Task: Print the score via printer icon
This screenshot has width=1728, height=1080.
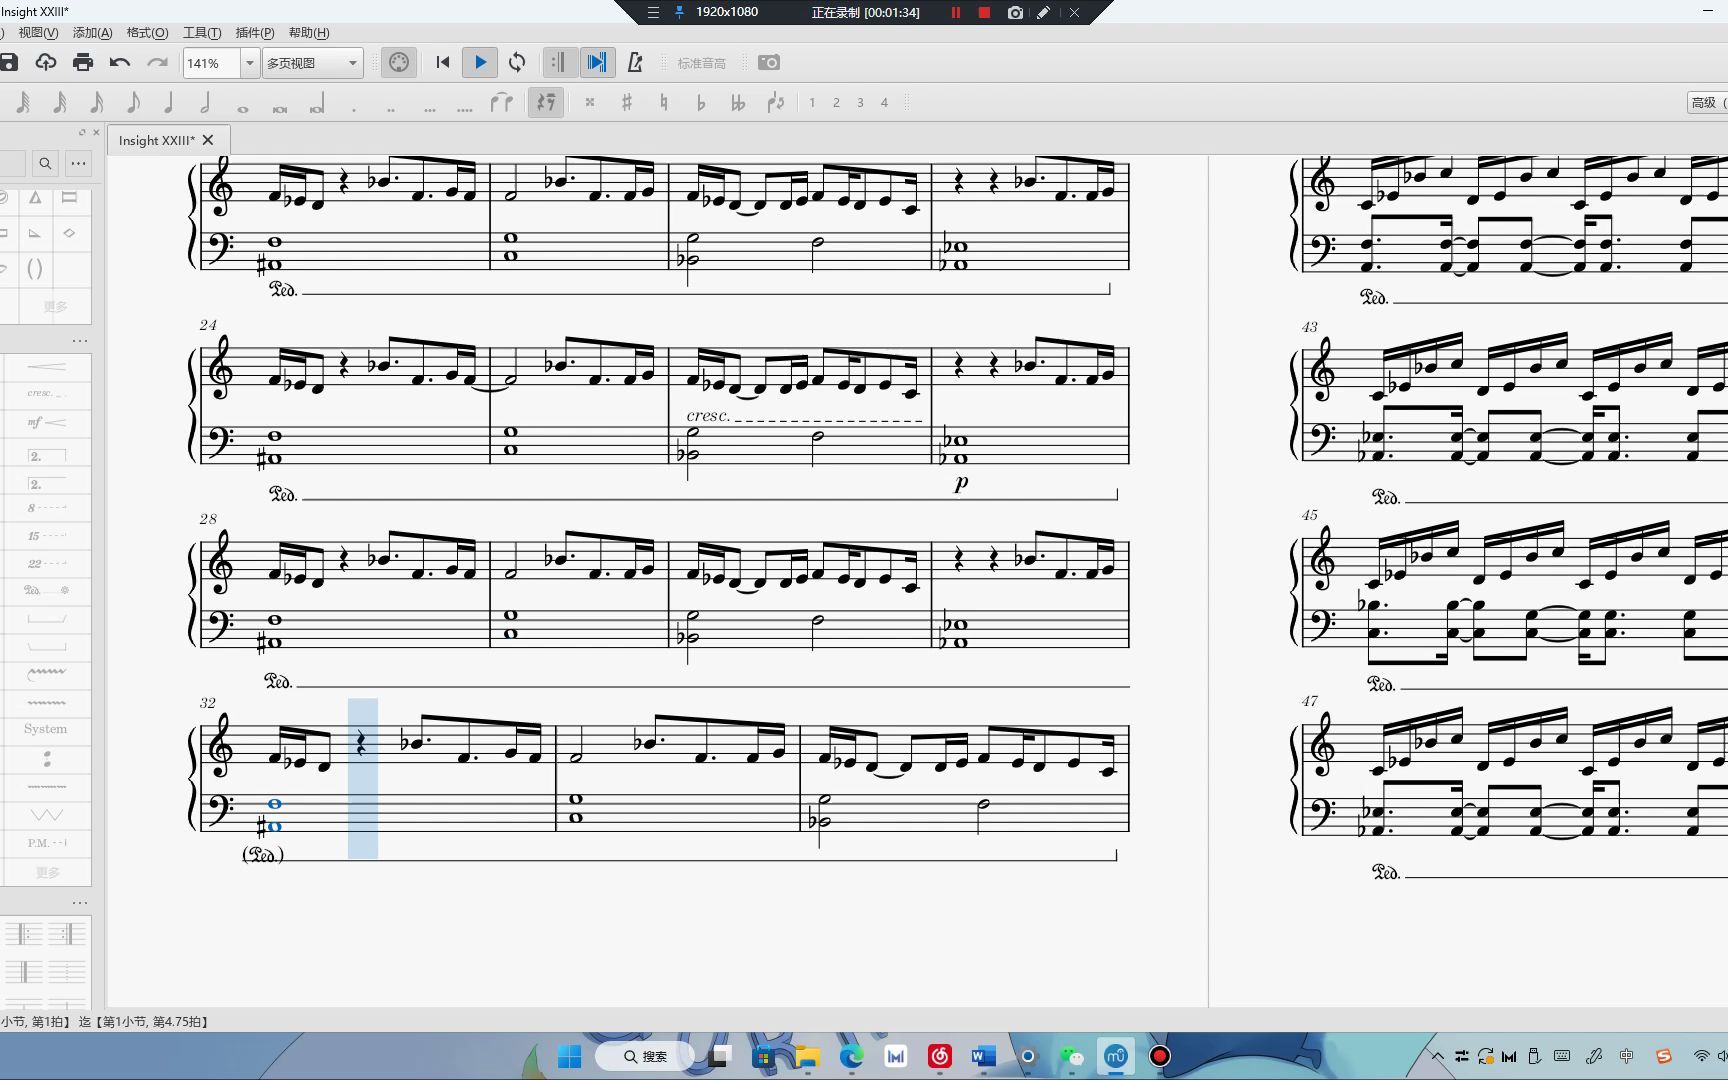Action: coord(83,62)
